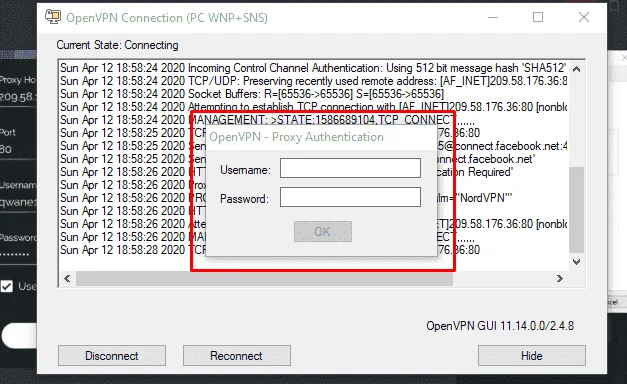Click the Proxy Host value in background window
The width and height of the screenshot is (627, 384).
pos(18,97)
